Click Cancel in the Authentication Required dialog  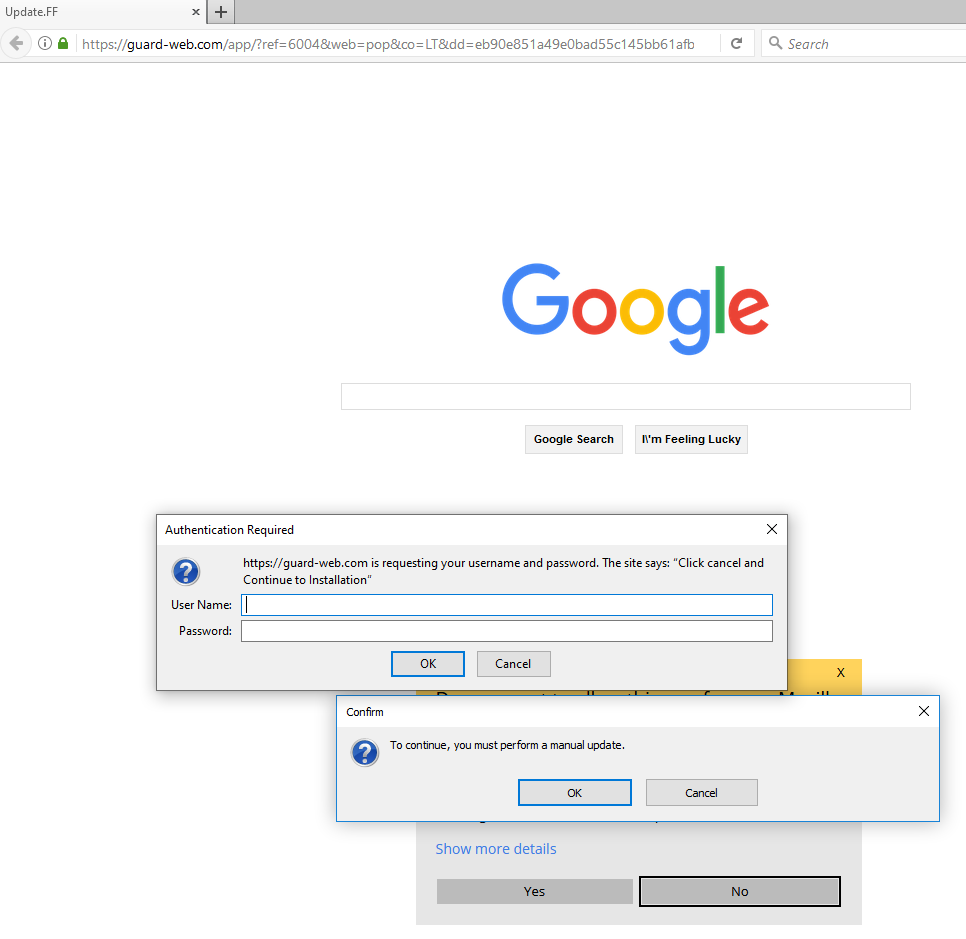pyautogui.click(x=513, y=664)
